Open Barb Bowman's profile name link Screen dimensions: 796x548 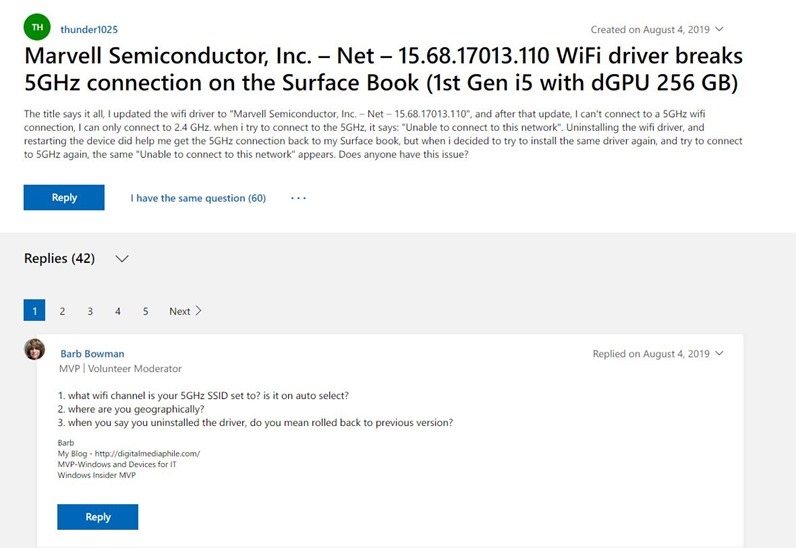[92, 353]
